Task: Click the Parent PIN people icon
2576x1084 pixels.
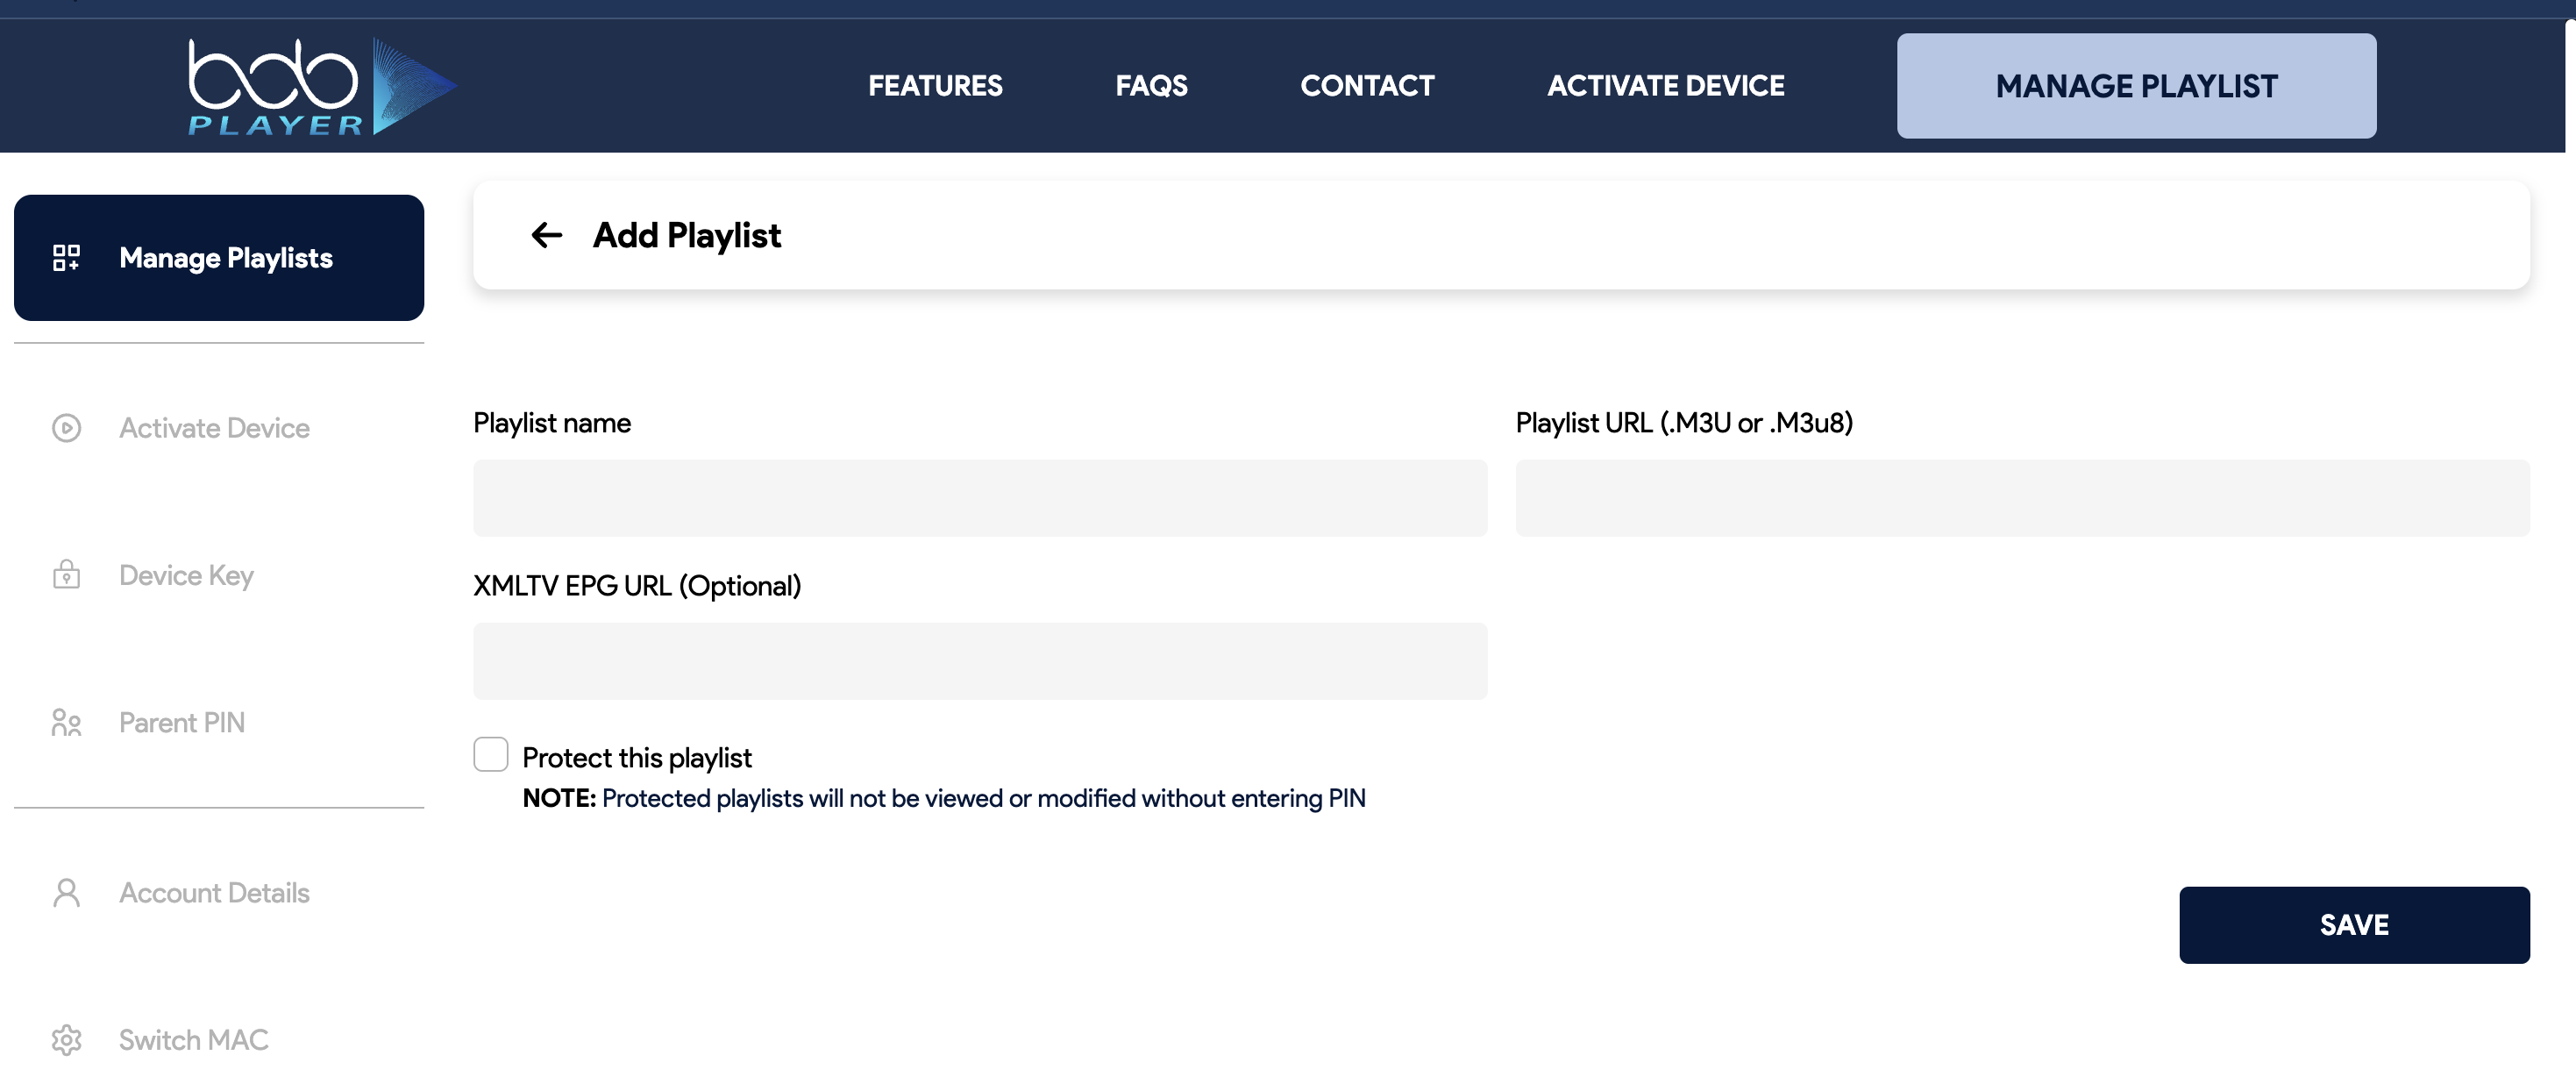Action: click(x=66, y=722)
